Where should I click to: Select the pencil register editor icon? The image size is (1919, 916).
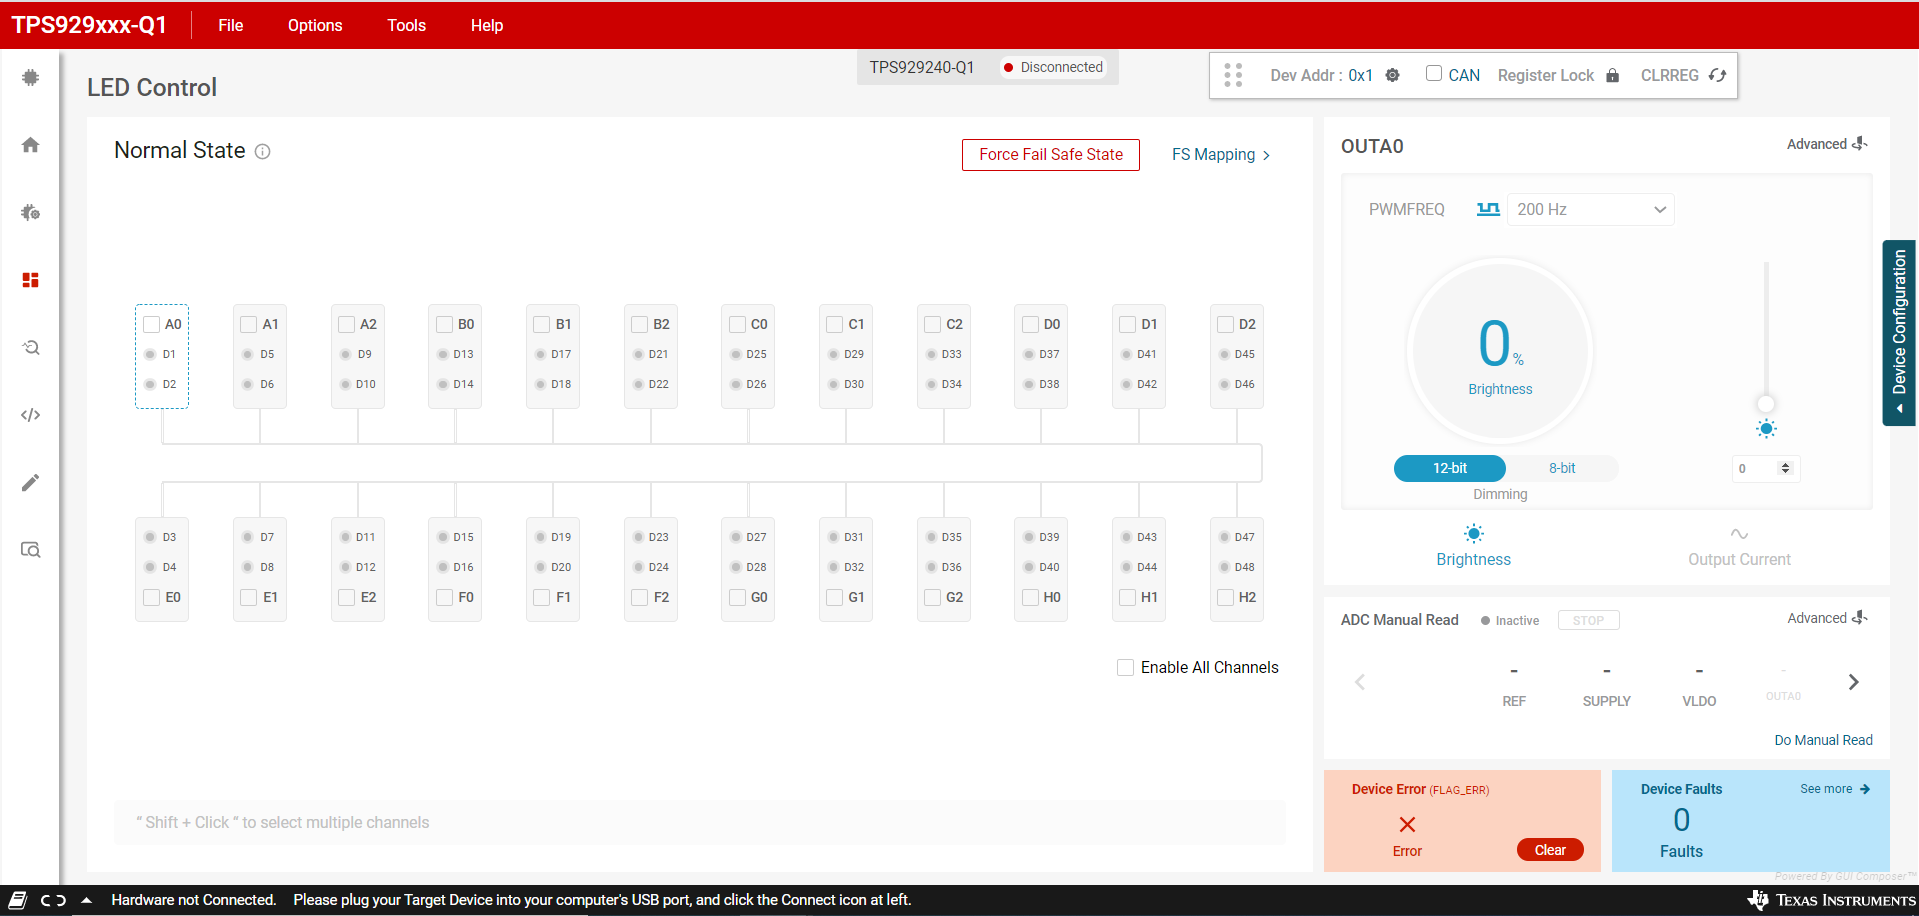(x=30, y=482)
